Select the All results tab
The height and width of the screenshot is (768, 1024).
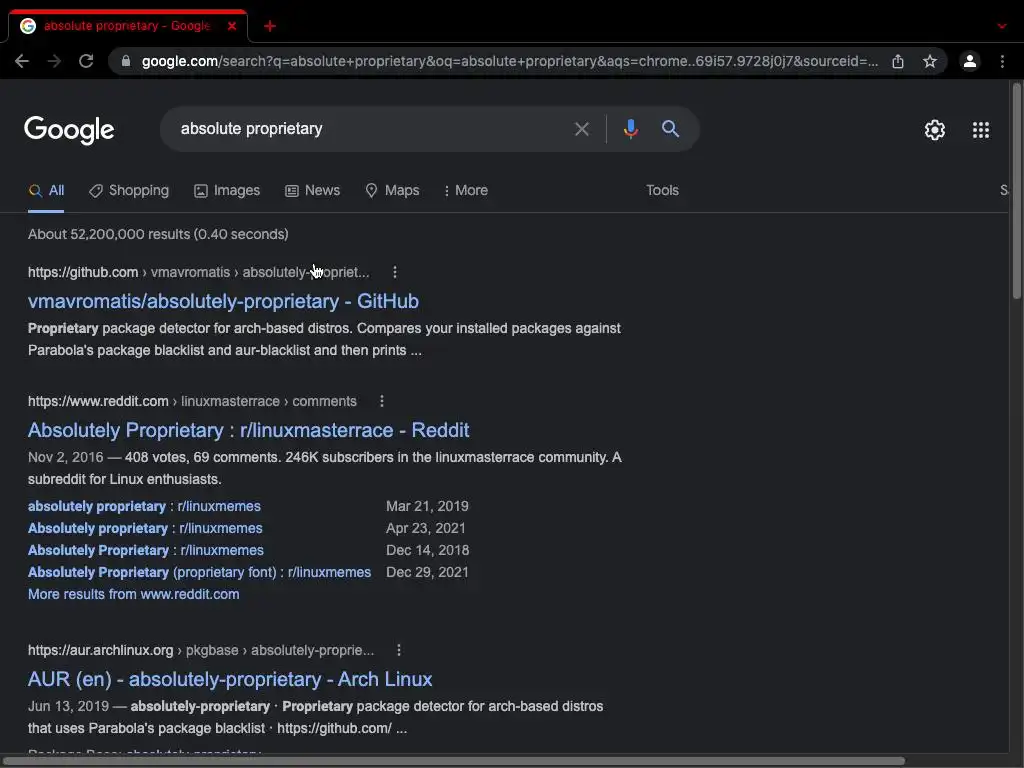click(x=46, y=191)
